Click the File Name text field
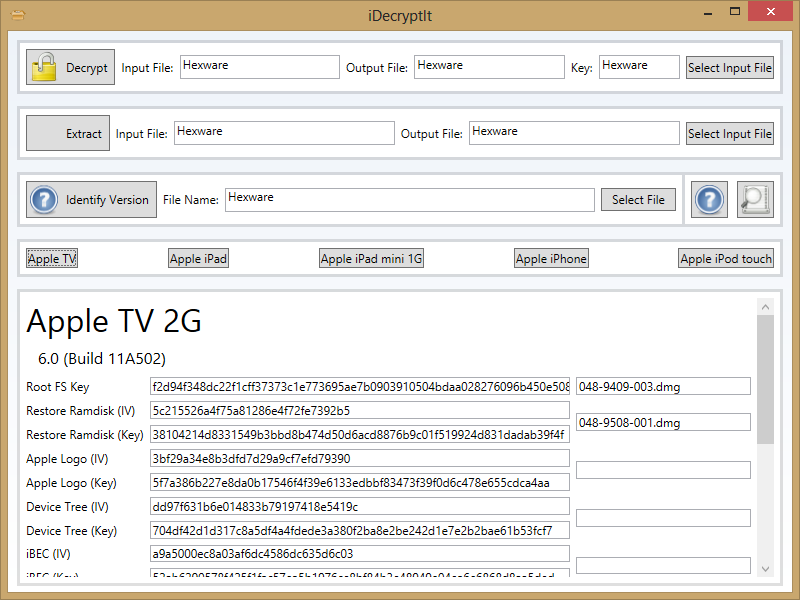Screen dimensions: 800x600 [x=410, y=199]
